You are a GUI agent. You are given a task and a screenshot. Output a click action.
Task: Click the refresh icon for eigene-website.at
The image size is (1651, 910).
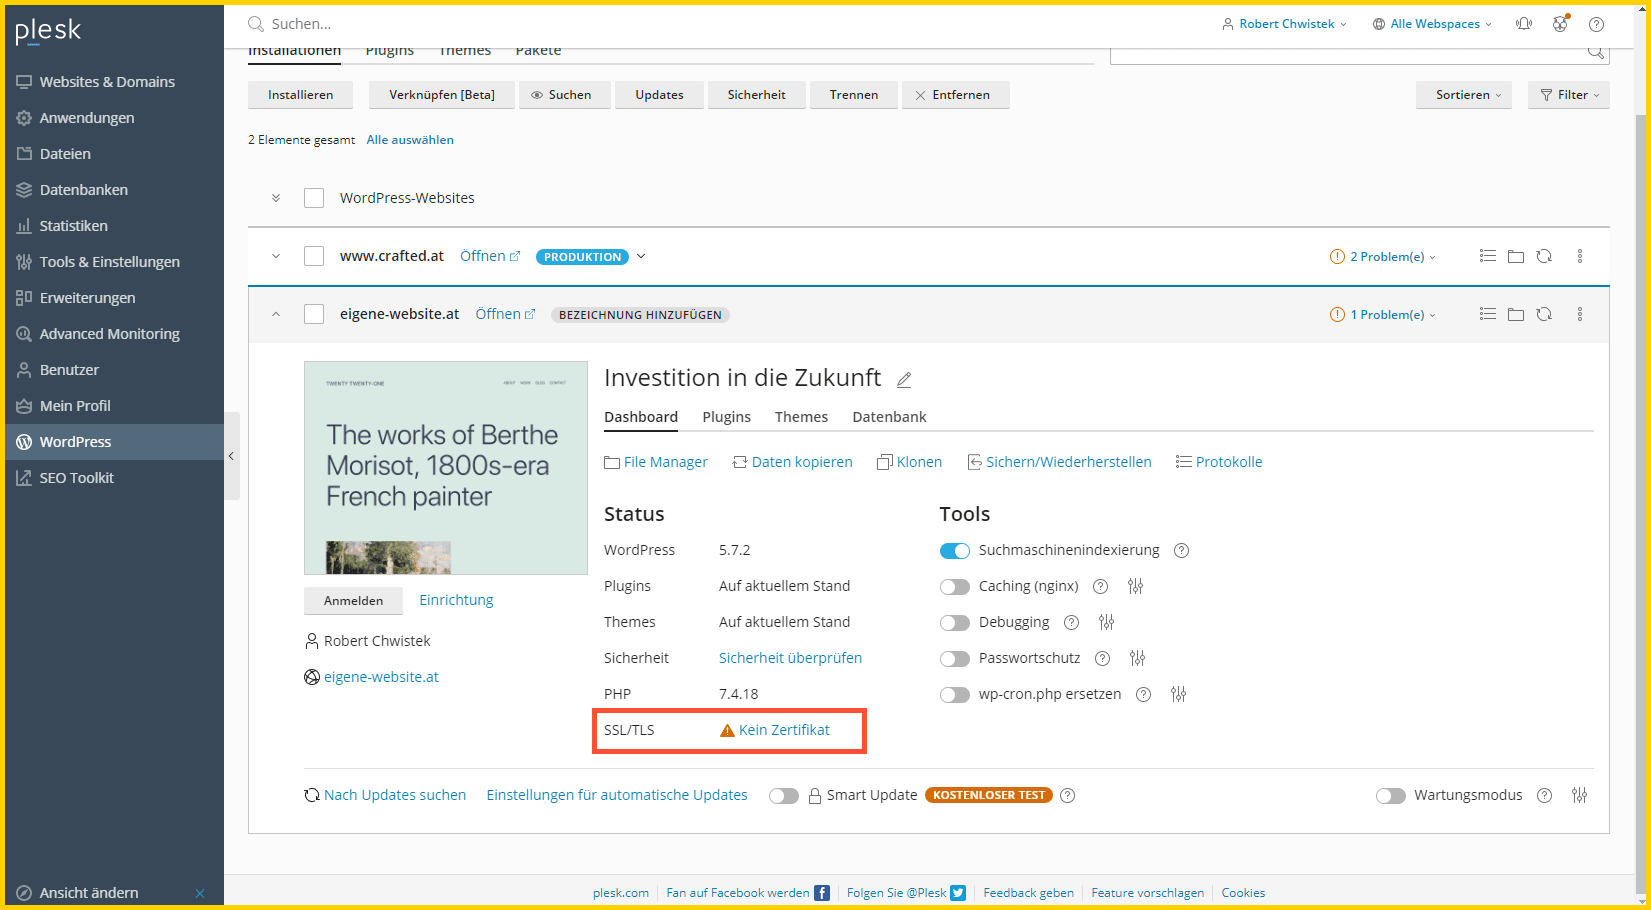coord(1544,314)
